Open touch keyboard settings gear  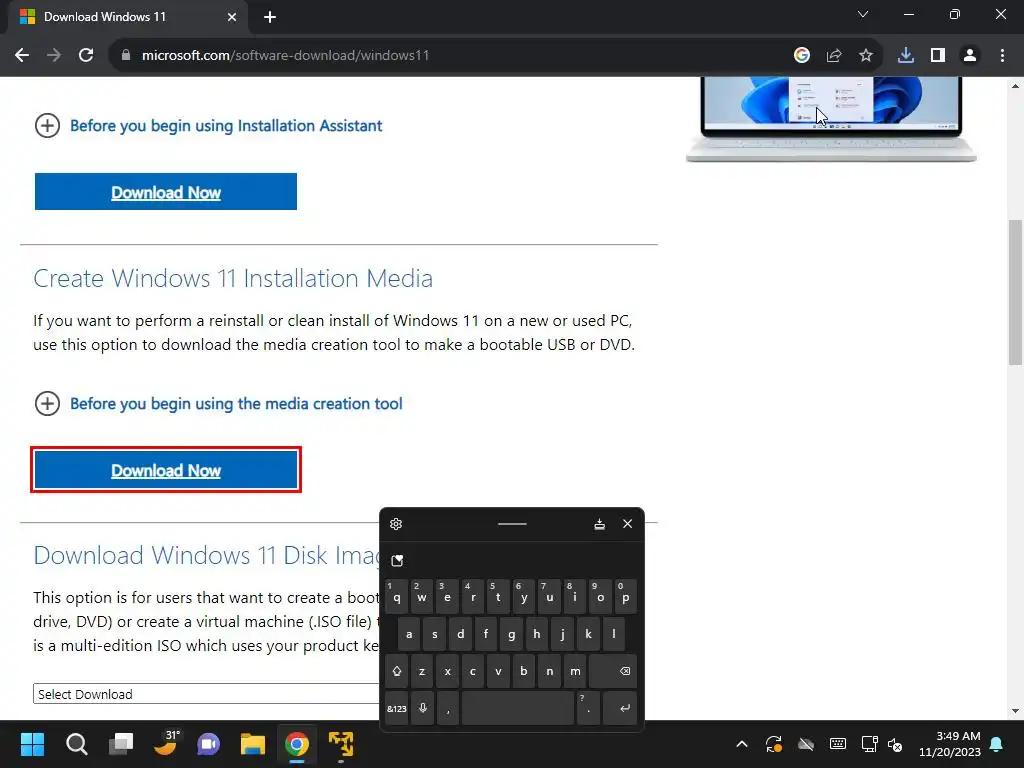[x=396, y=524]
